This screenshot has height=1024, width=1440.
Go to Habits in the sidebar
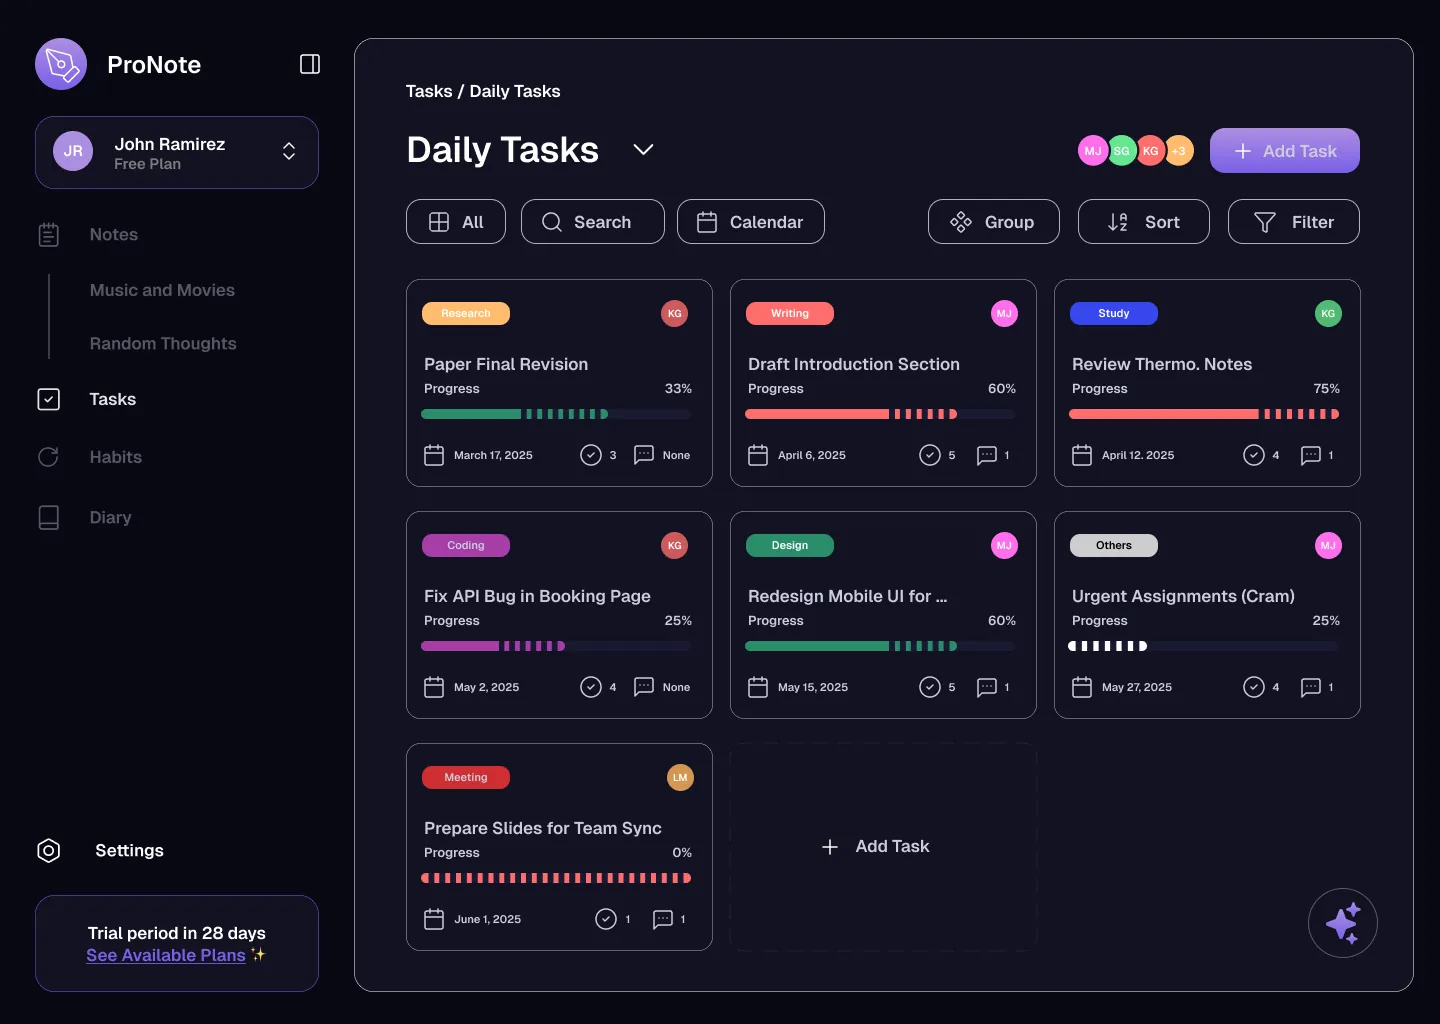click(116, 457)
